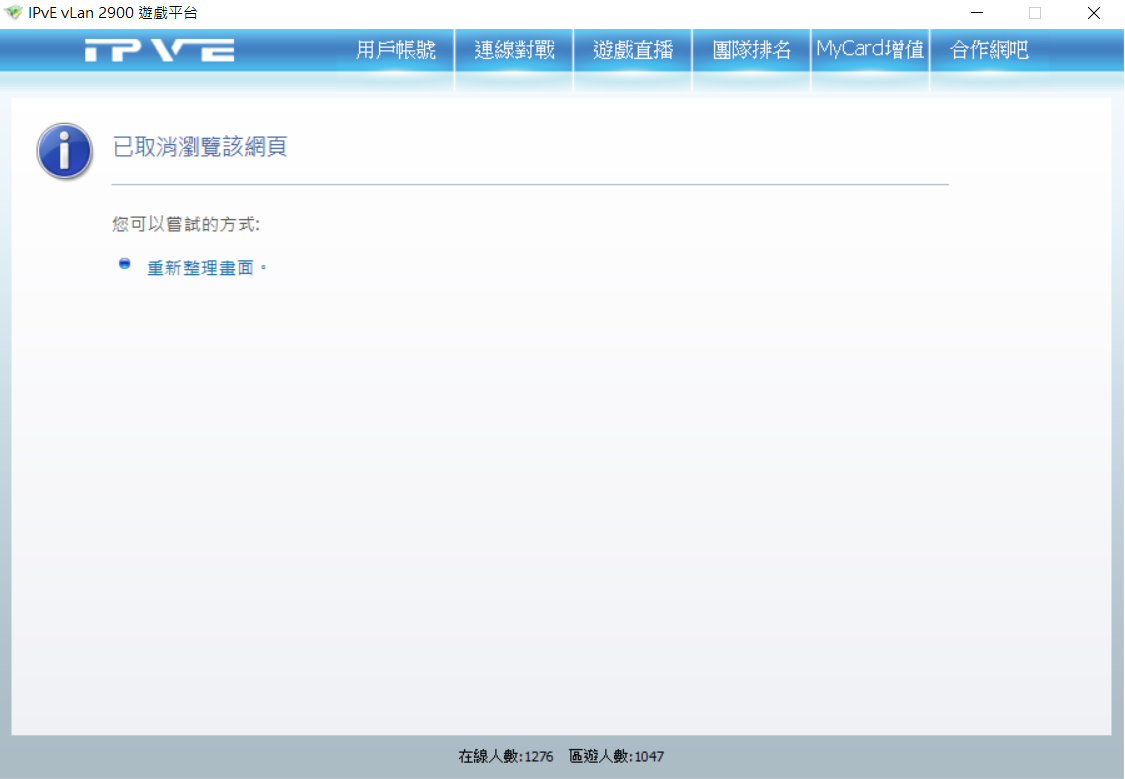Click the 在線人數:1276 status text
This screenshot has width=1125, height=779.
(x=506, y=756)
